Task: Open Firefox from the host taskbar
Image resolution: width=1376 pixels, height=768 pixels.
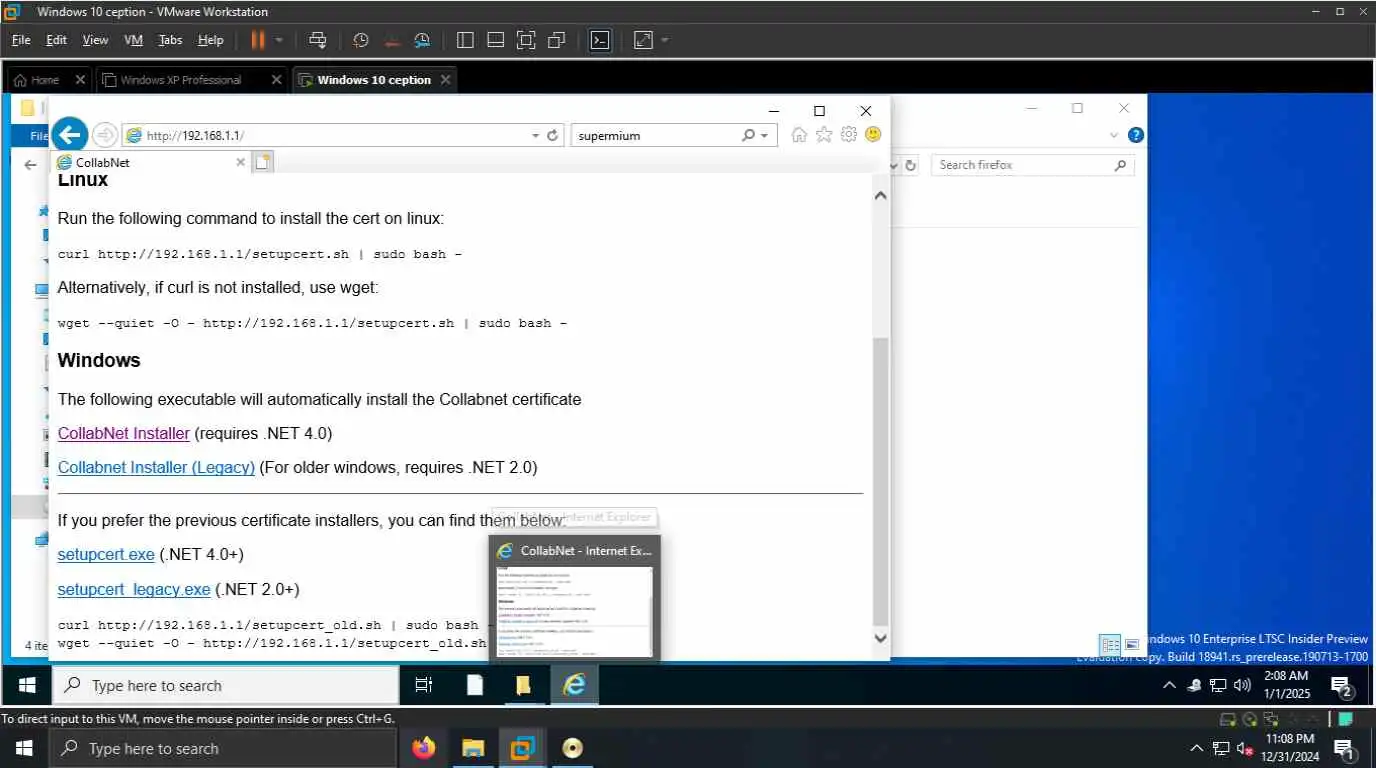Action: 424,748
